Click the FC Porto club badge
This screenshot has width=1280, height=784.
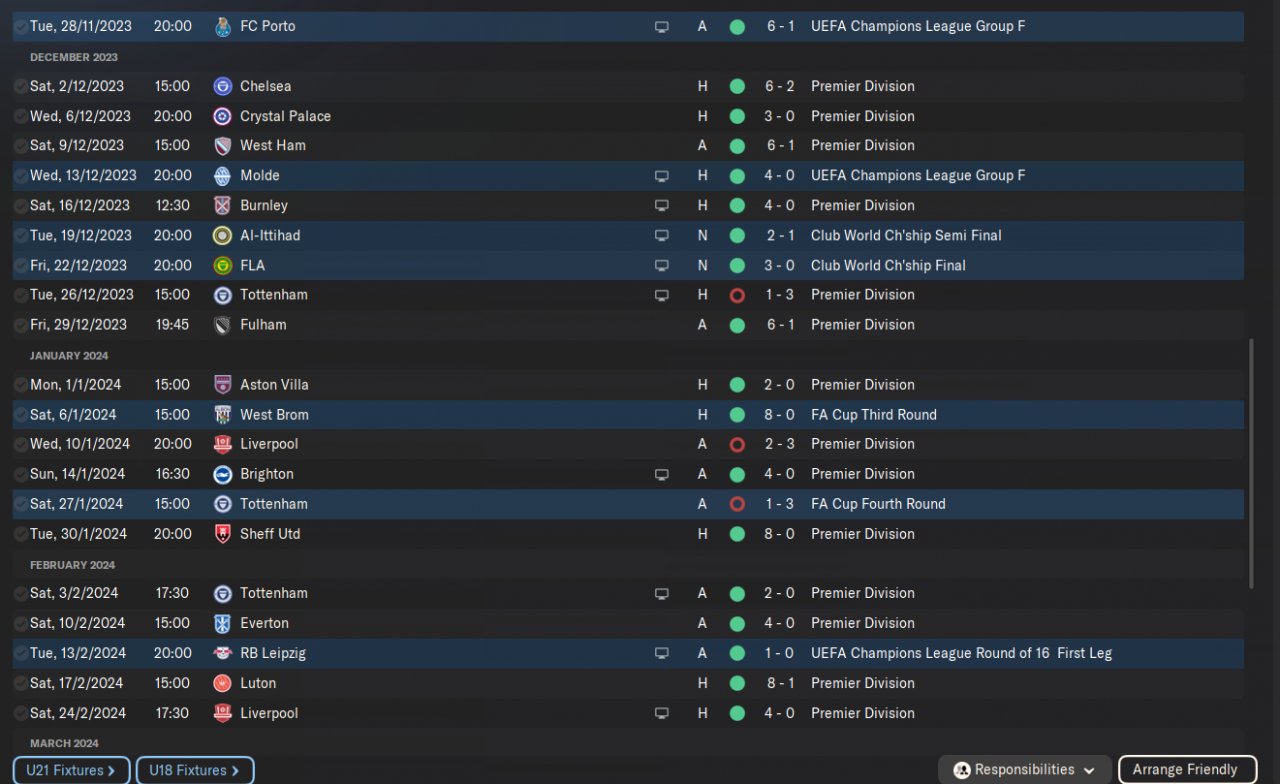coord(223,26)
